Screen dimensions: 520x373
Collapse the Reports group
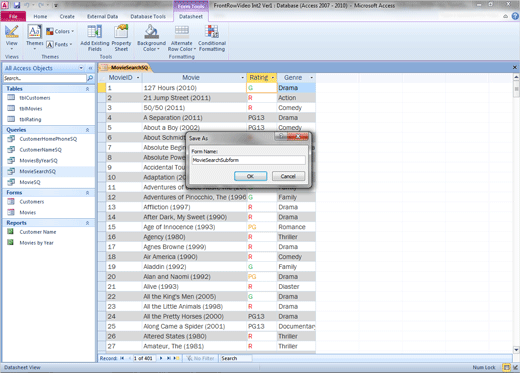point(87,223)
